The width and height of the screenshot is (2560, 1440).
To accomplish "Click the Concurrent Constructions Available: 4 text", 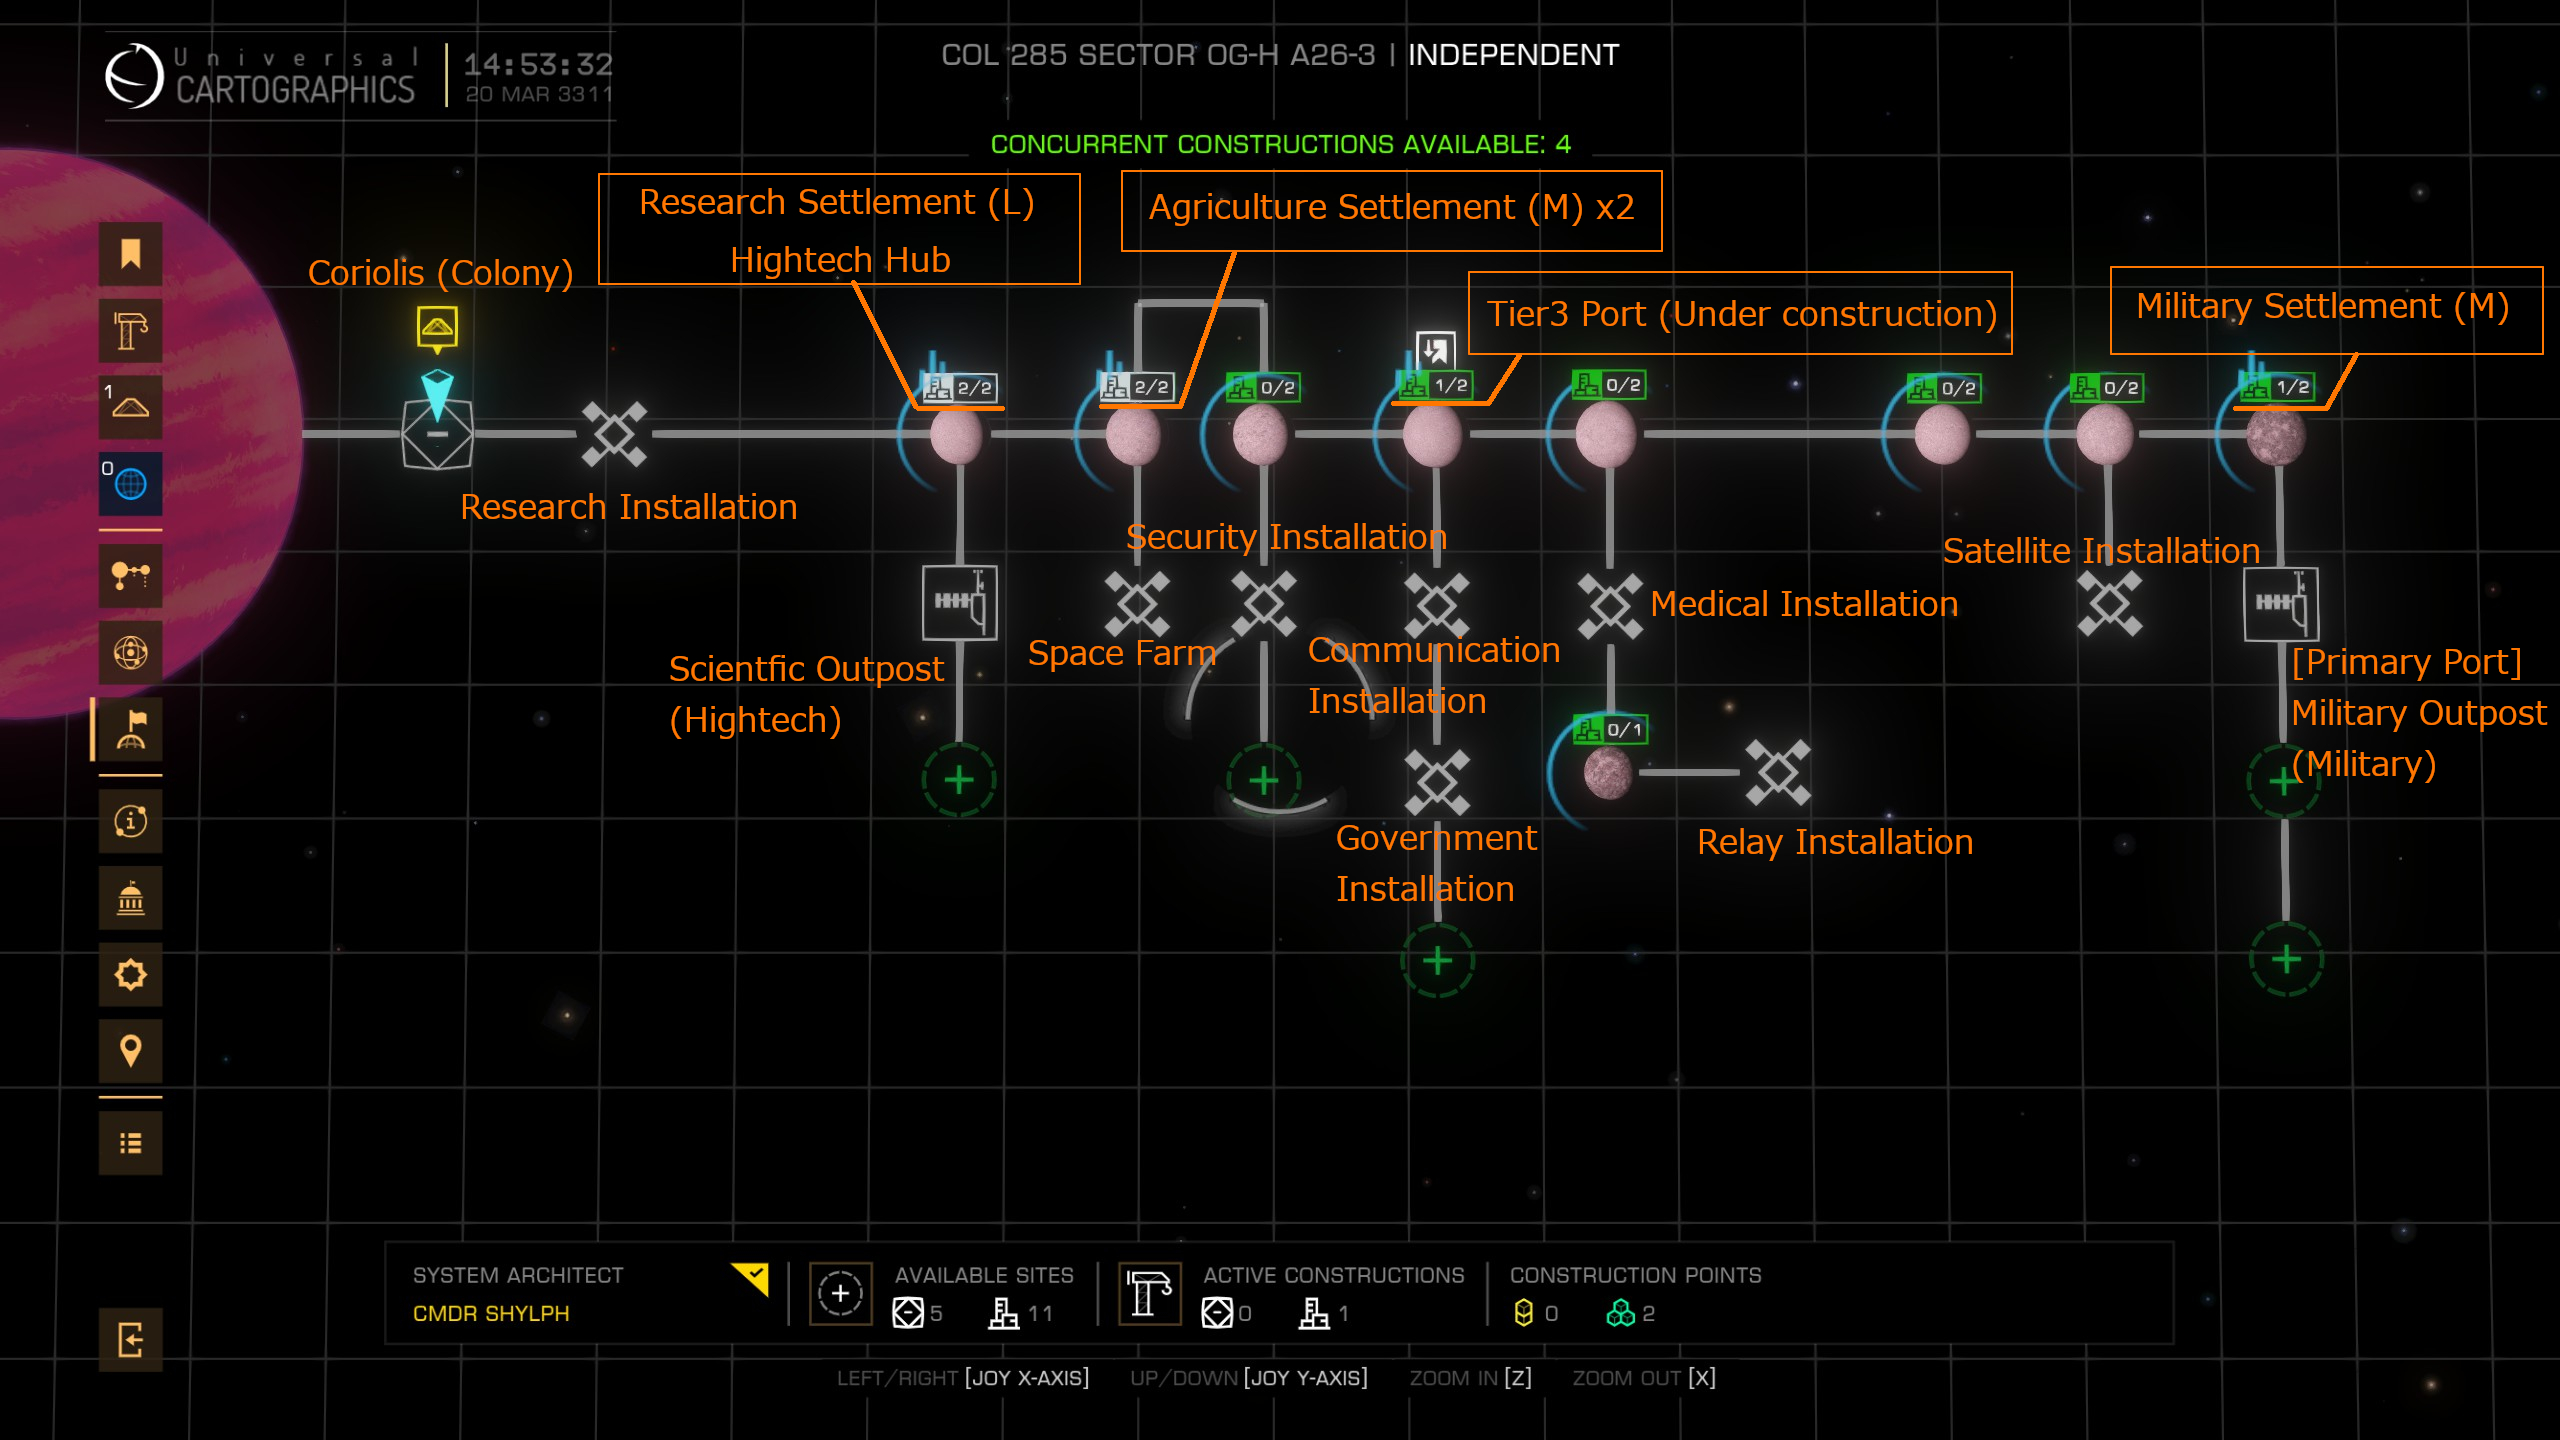I will tap(1280, 144).
